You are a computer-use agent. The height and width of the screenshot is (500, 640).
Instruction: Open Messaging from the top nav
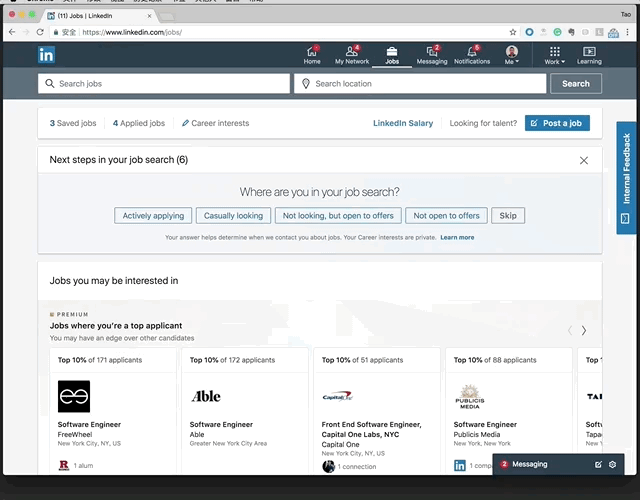[432, 55]
